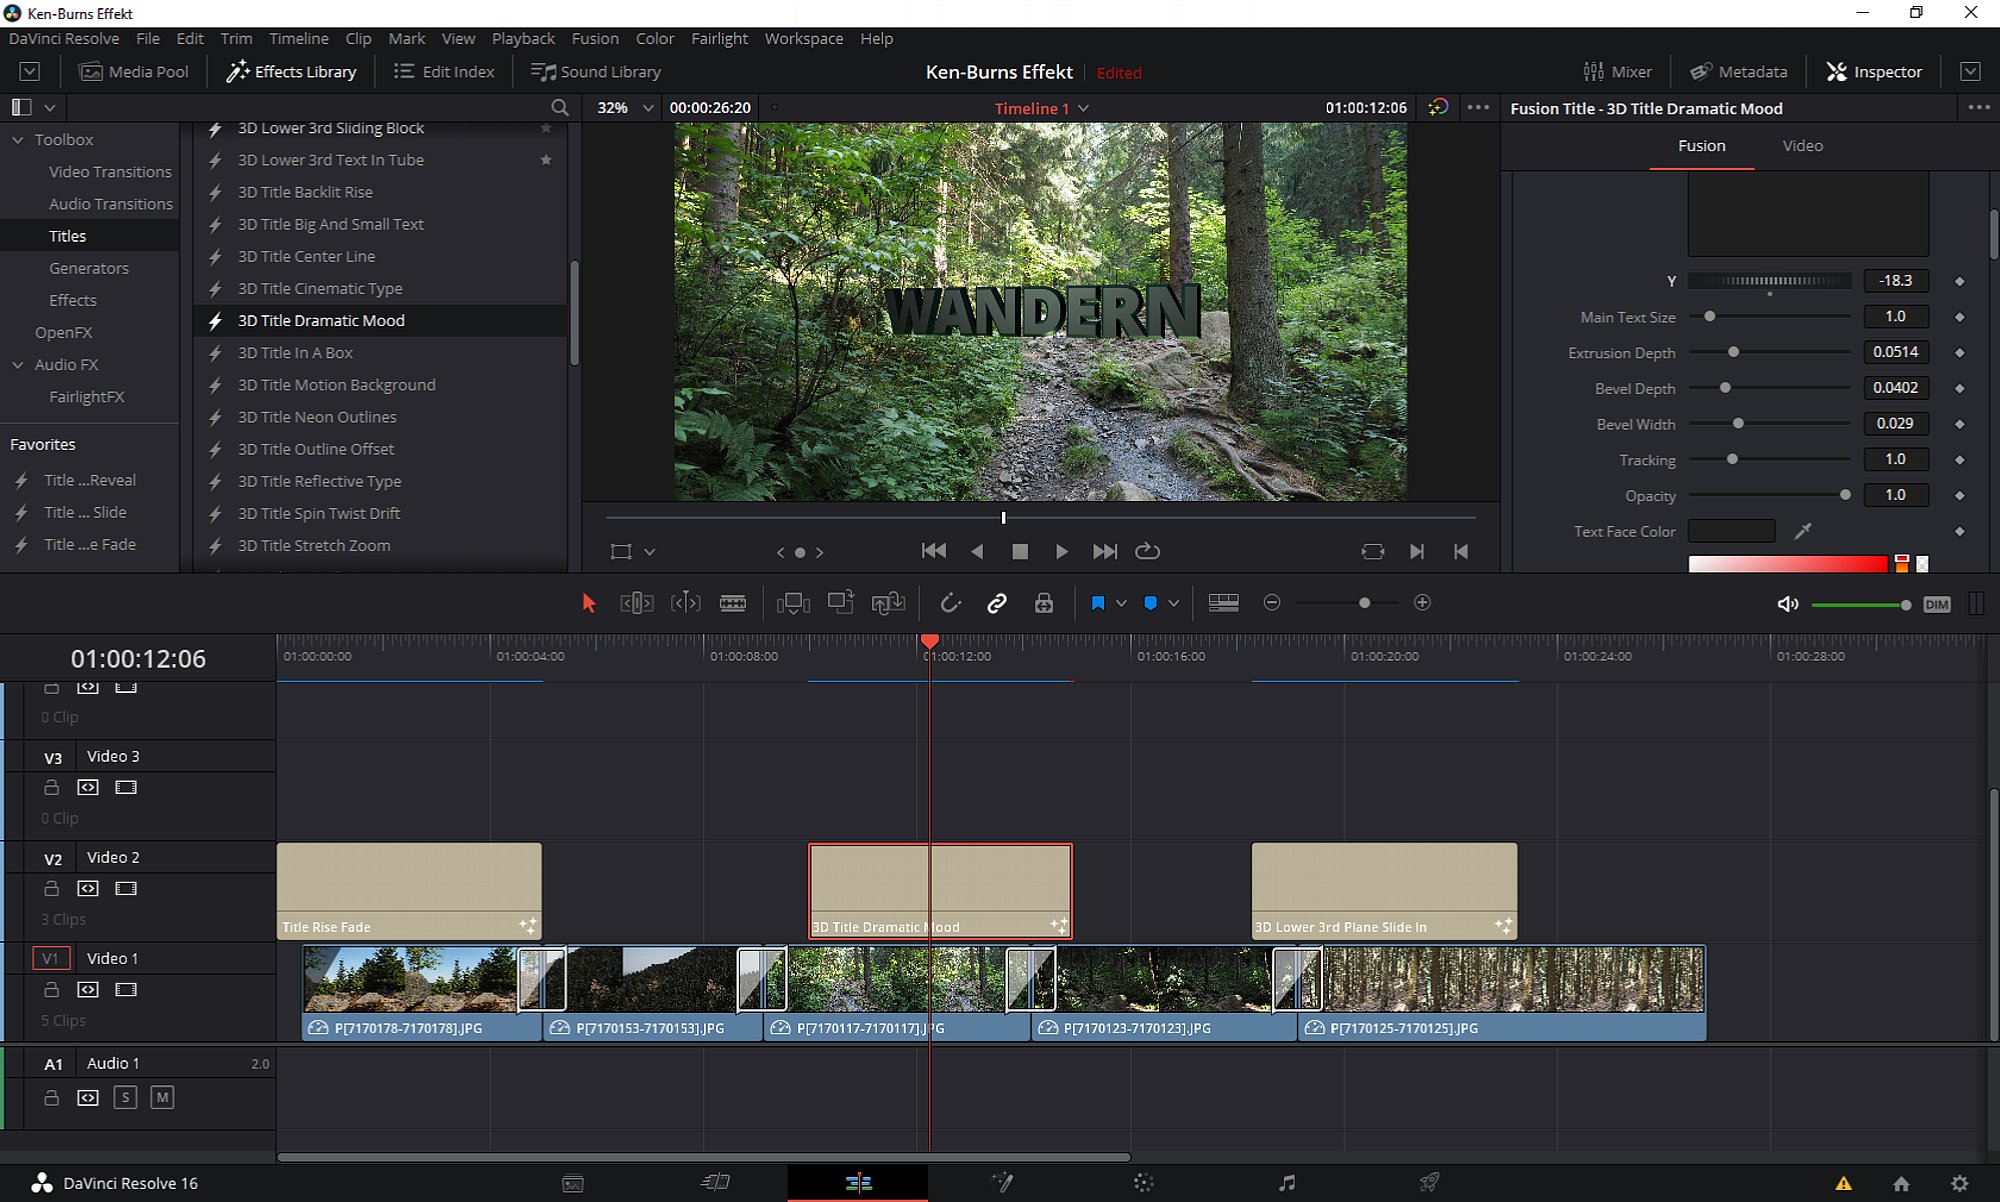
Task: Mute the Audio 1 track
Action: 162,1097
